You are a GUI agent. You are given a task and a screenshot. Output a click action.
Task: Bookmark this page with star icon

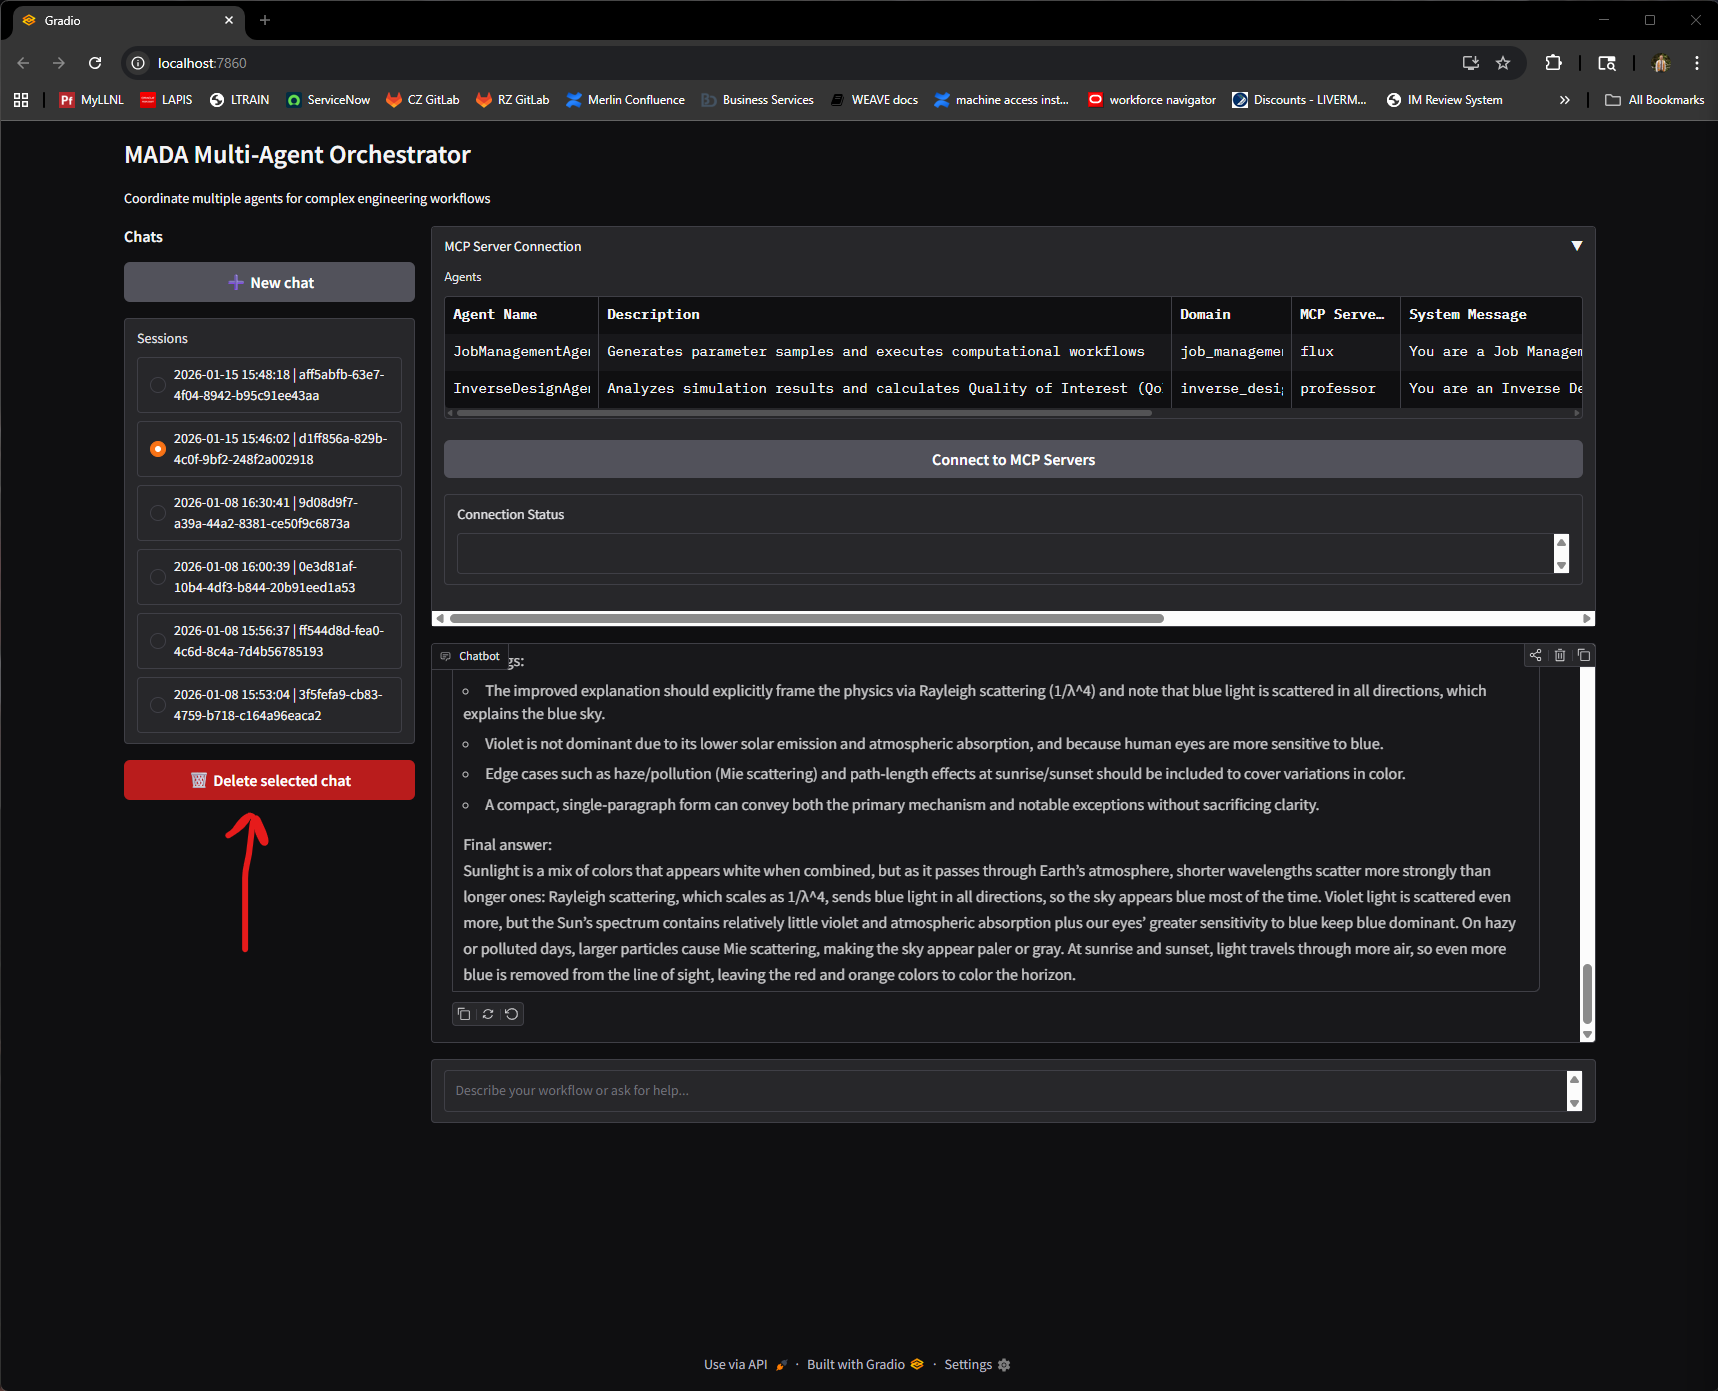[1503, 63]
